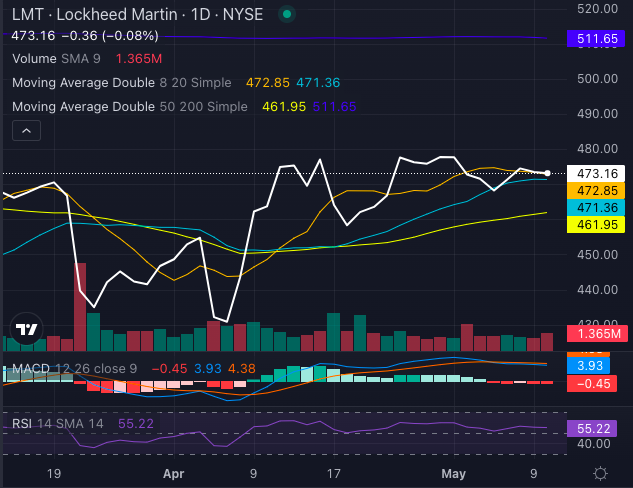Select the LMT Lockheed Martin symbol title
This screenshot has height=488, width=633.
[x=137, y=15]
